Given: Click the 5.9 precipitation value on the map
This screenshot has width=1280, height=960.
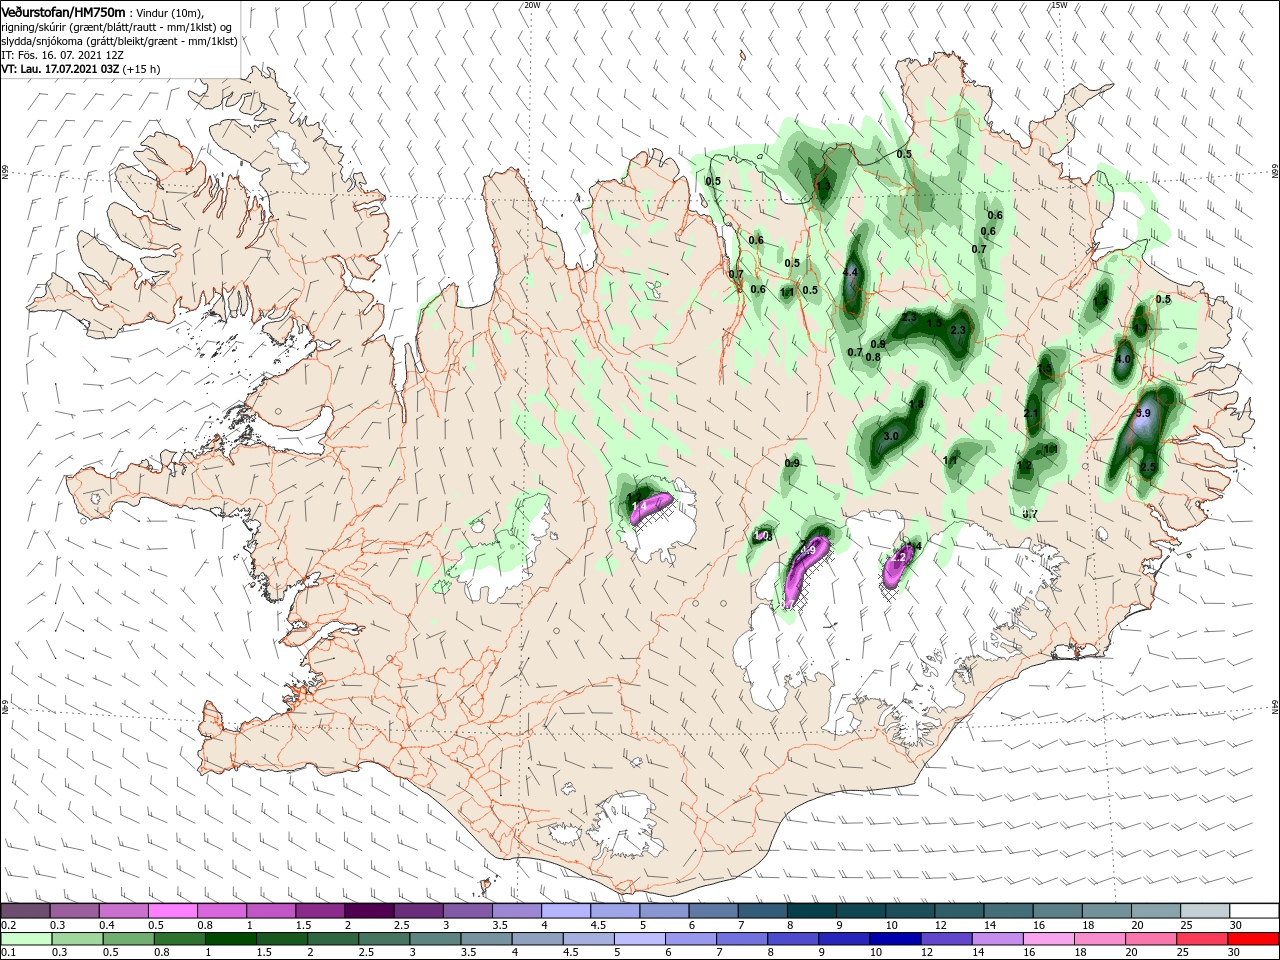Looking at the screenshot, I should click(x=1144, y=413).
